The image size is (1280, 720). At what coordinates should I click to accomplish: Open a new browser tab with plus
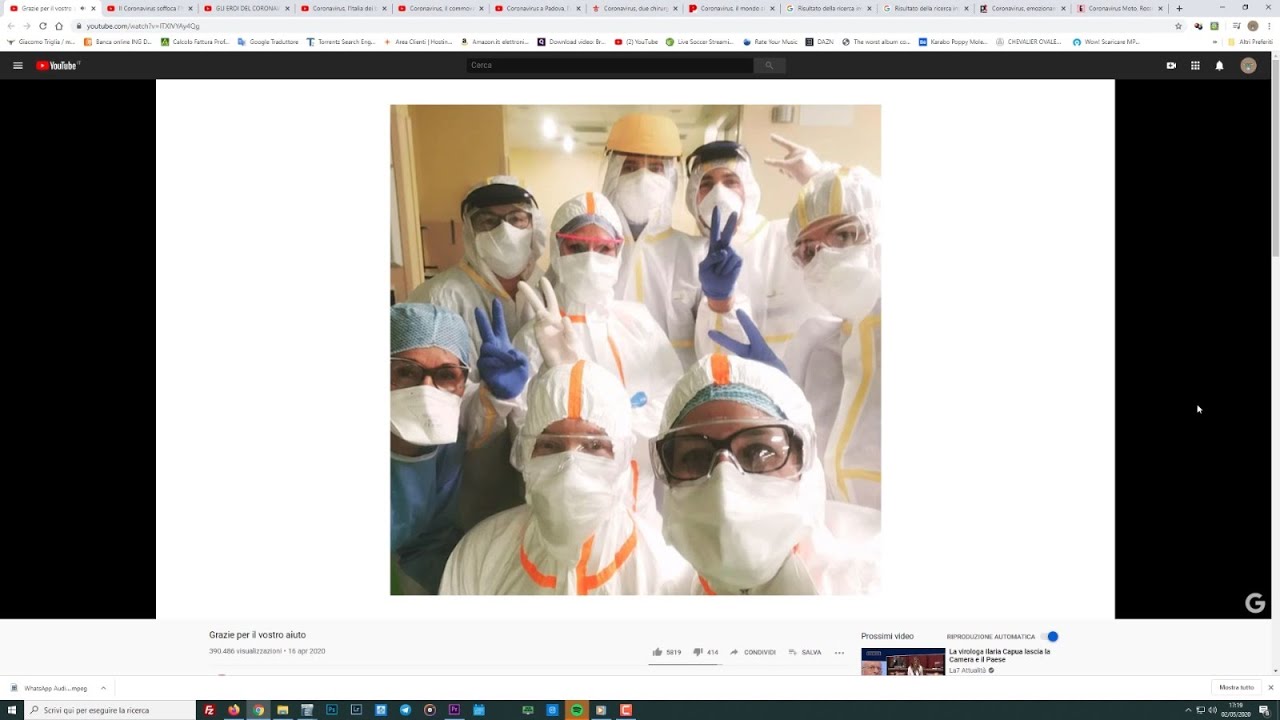(x=1179, y=8)
